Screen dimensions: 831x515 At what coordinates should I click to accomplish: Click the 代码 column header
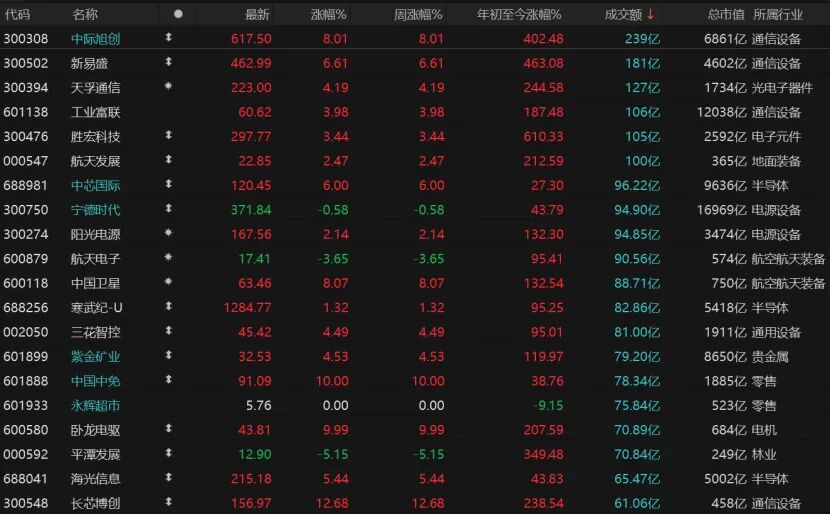(x=17, y=14)
